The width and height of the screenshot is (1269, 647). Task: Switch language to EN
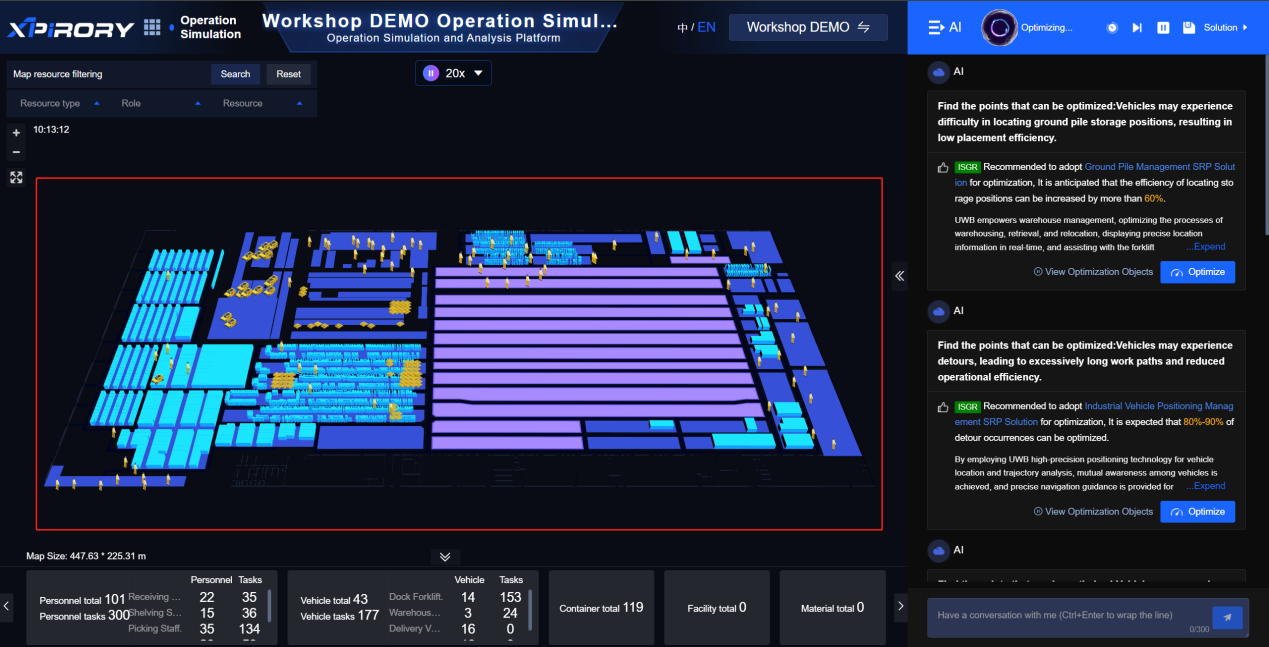point(706,27)
